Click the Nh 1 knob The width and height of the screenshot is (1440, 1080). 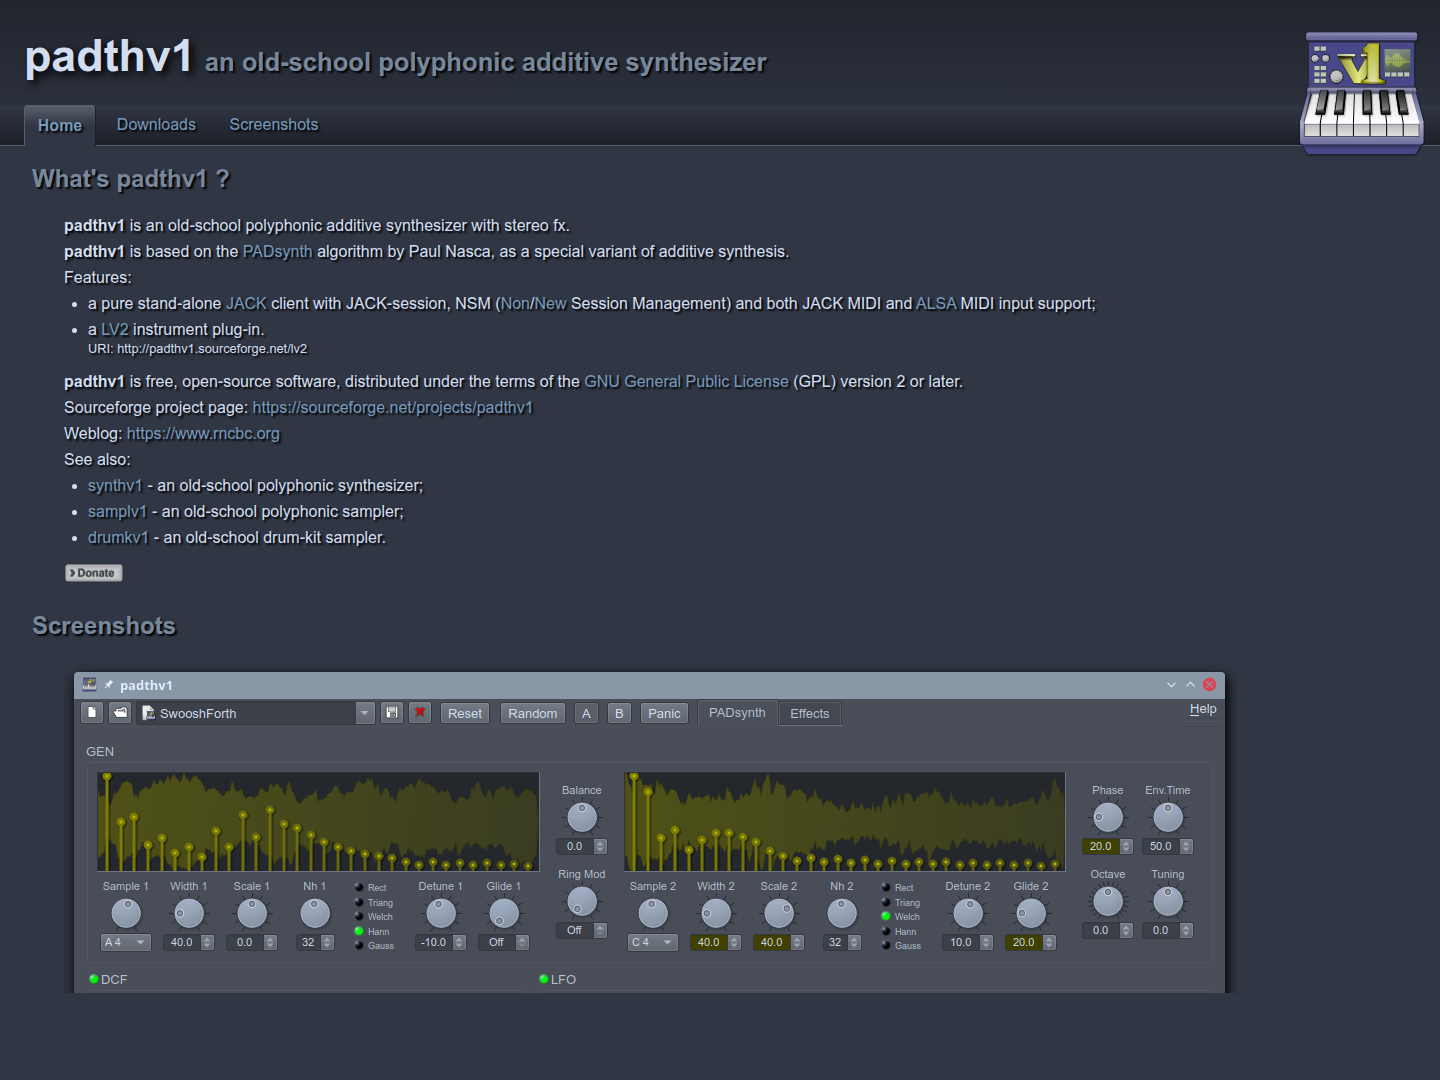315,913
